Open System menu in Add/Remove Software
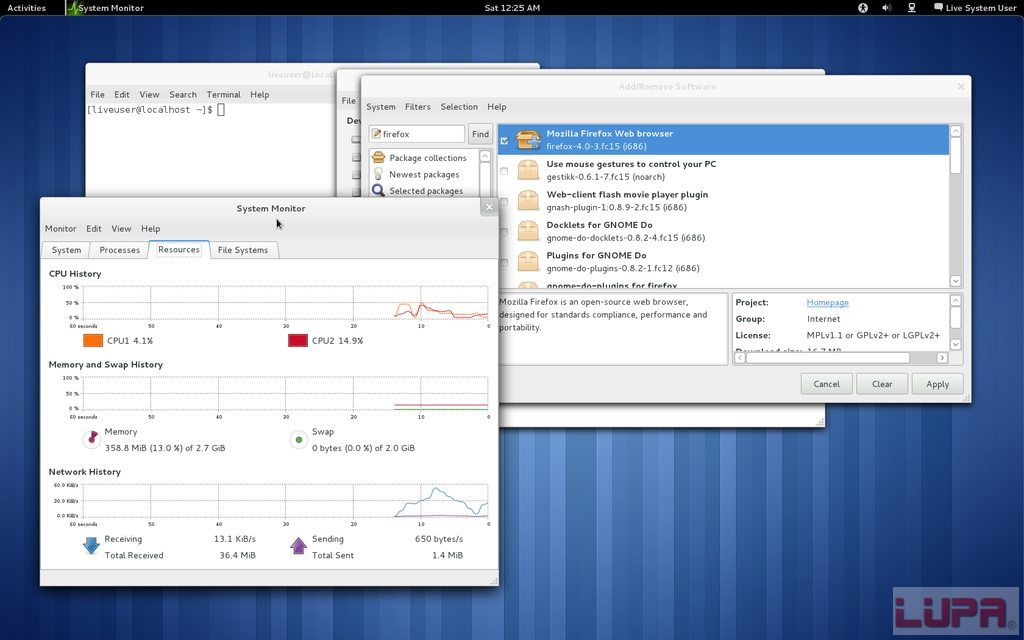Screen dimensions: 1024x640 [381, 107]
